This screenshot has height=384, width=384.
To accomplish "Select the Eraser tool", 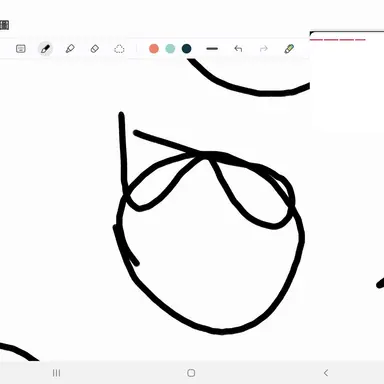I will pyautogui.click(x=95, y=49).
